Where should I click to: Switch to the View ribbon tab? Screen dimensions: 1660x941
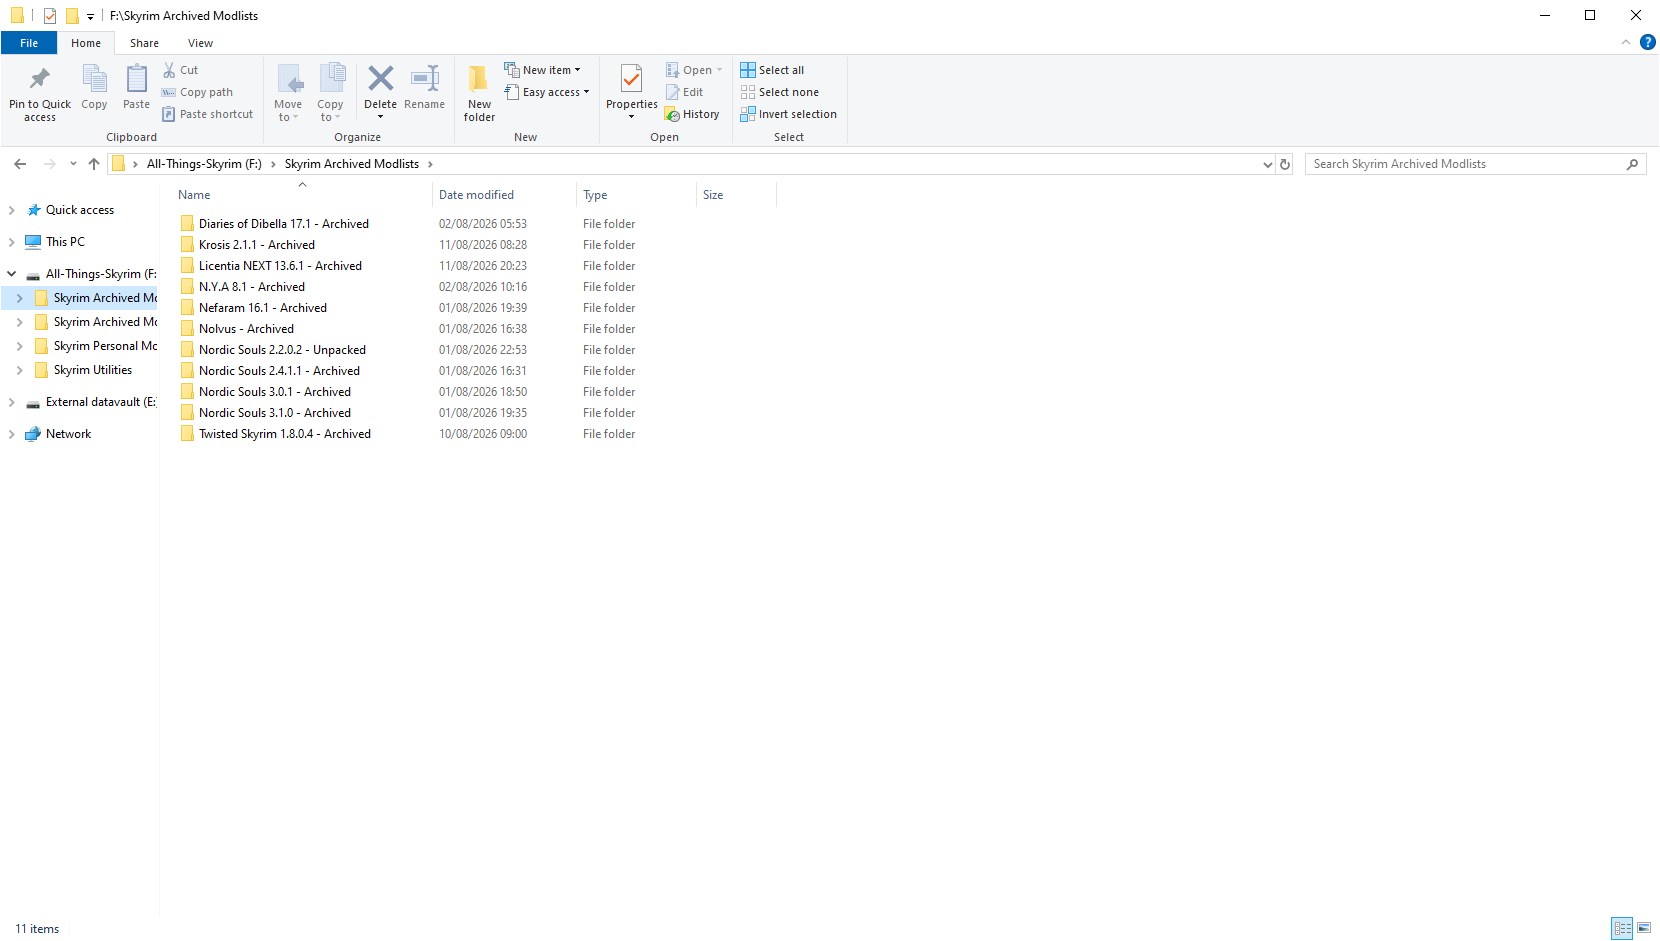[200, 43]
